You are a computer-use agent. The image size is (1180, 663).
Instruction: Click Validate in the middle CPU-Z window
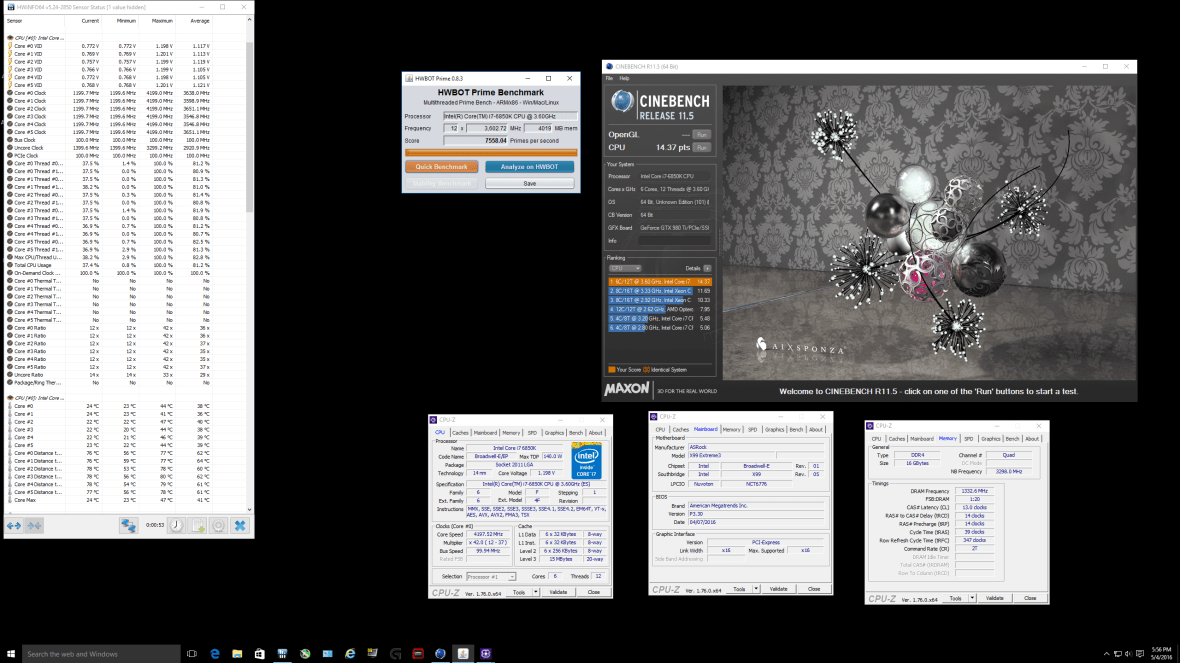tap(779, 589)
